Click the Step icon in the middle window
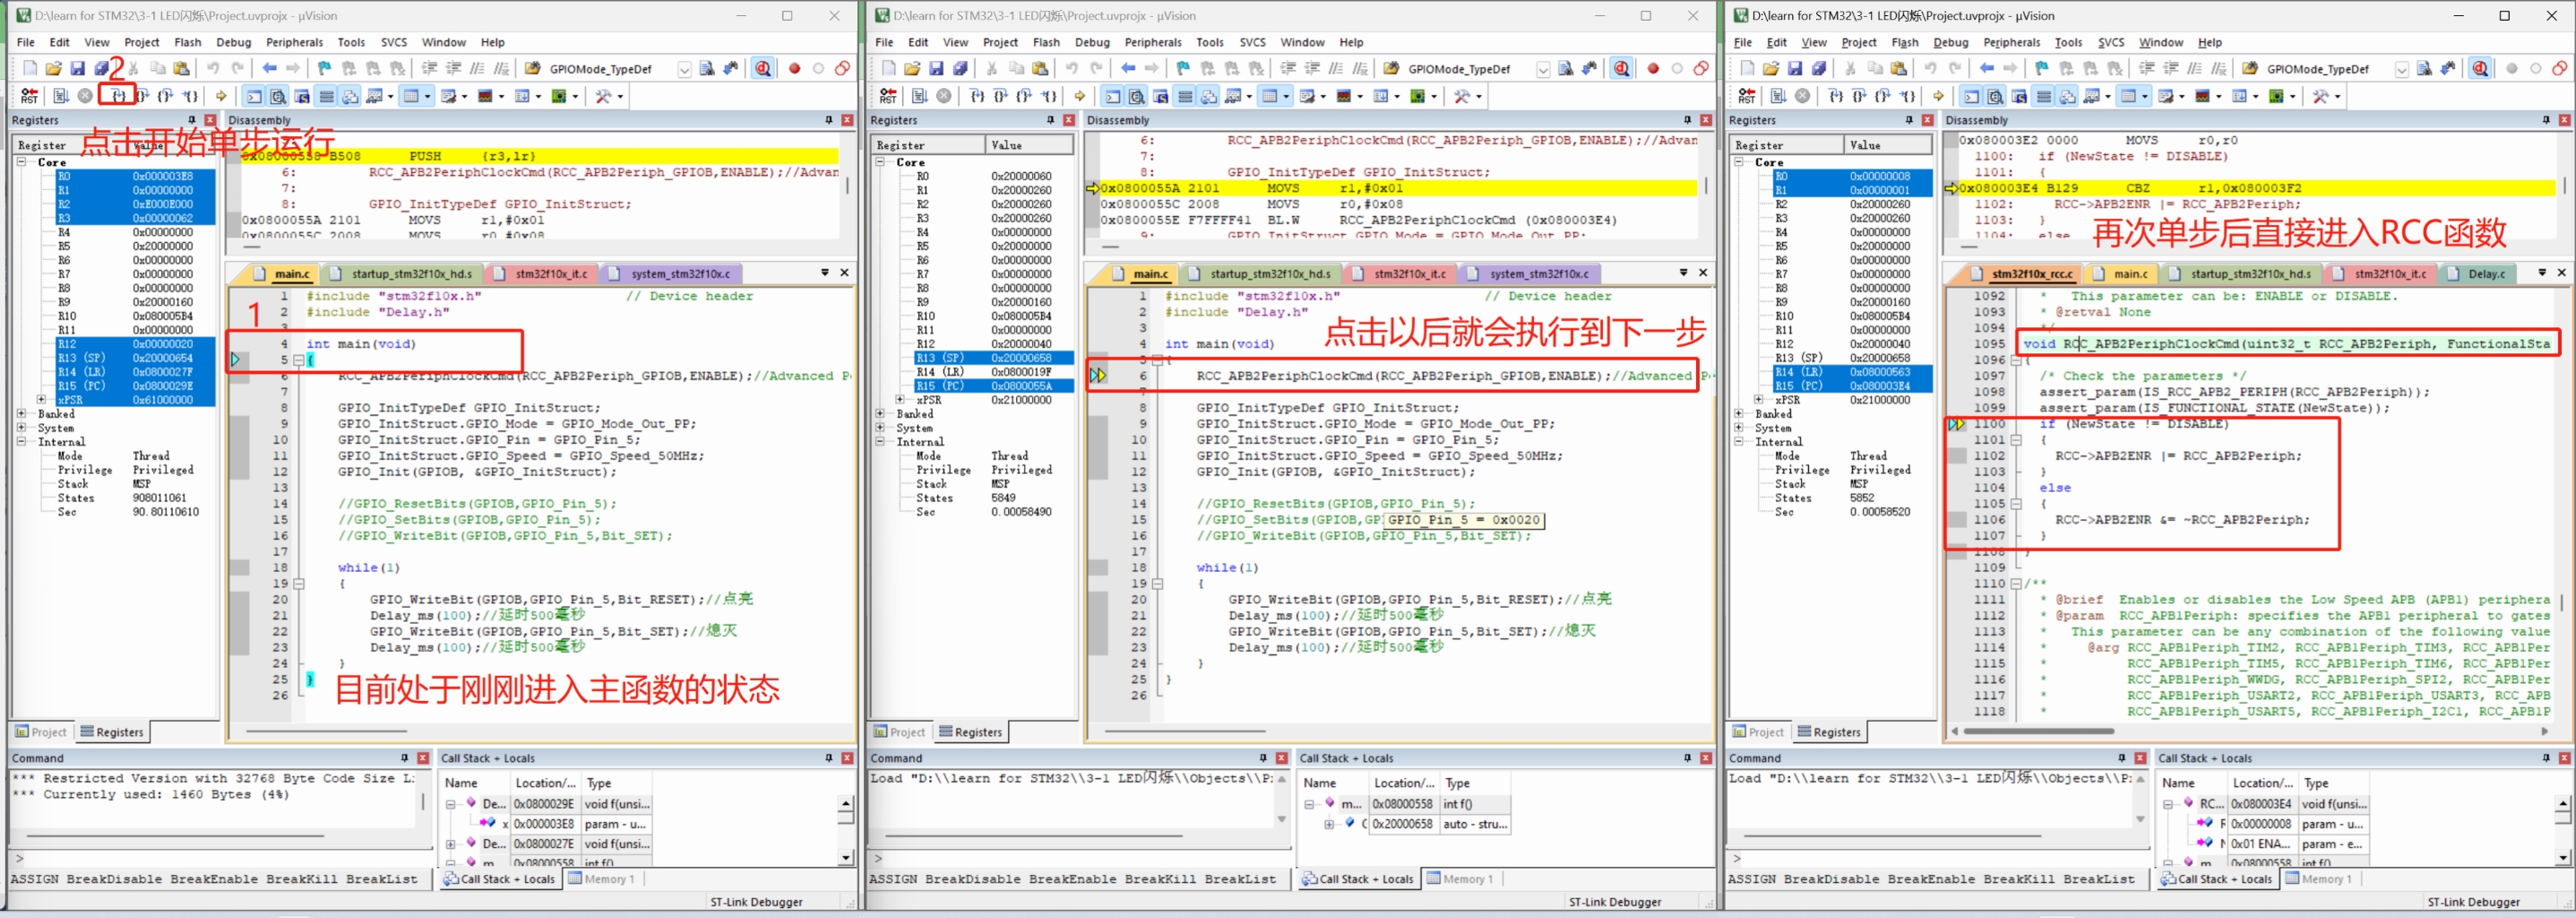Screen dimensions: 2576x918 click(976, 96)
